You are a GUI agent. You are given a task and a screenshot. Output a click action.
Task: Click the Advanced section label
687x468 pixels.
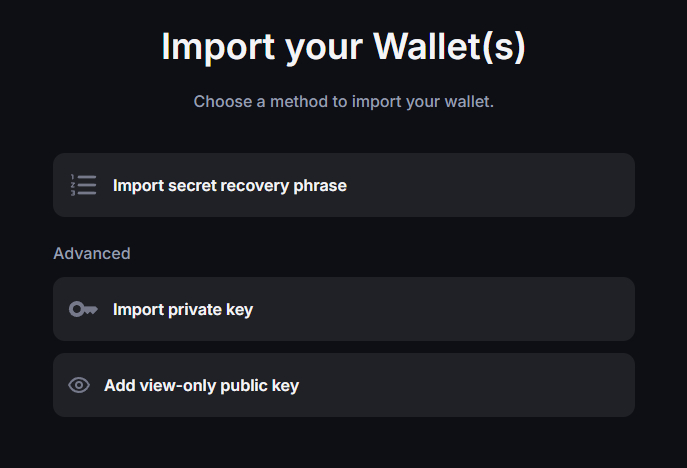point(92,254)
